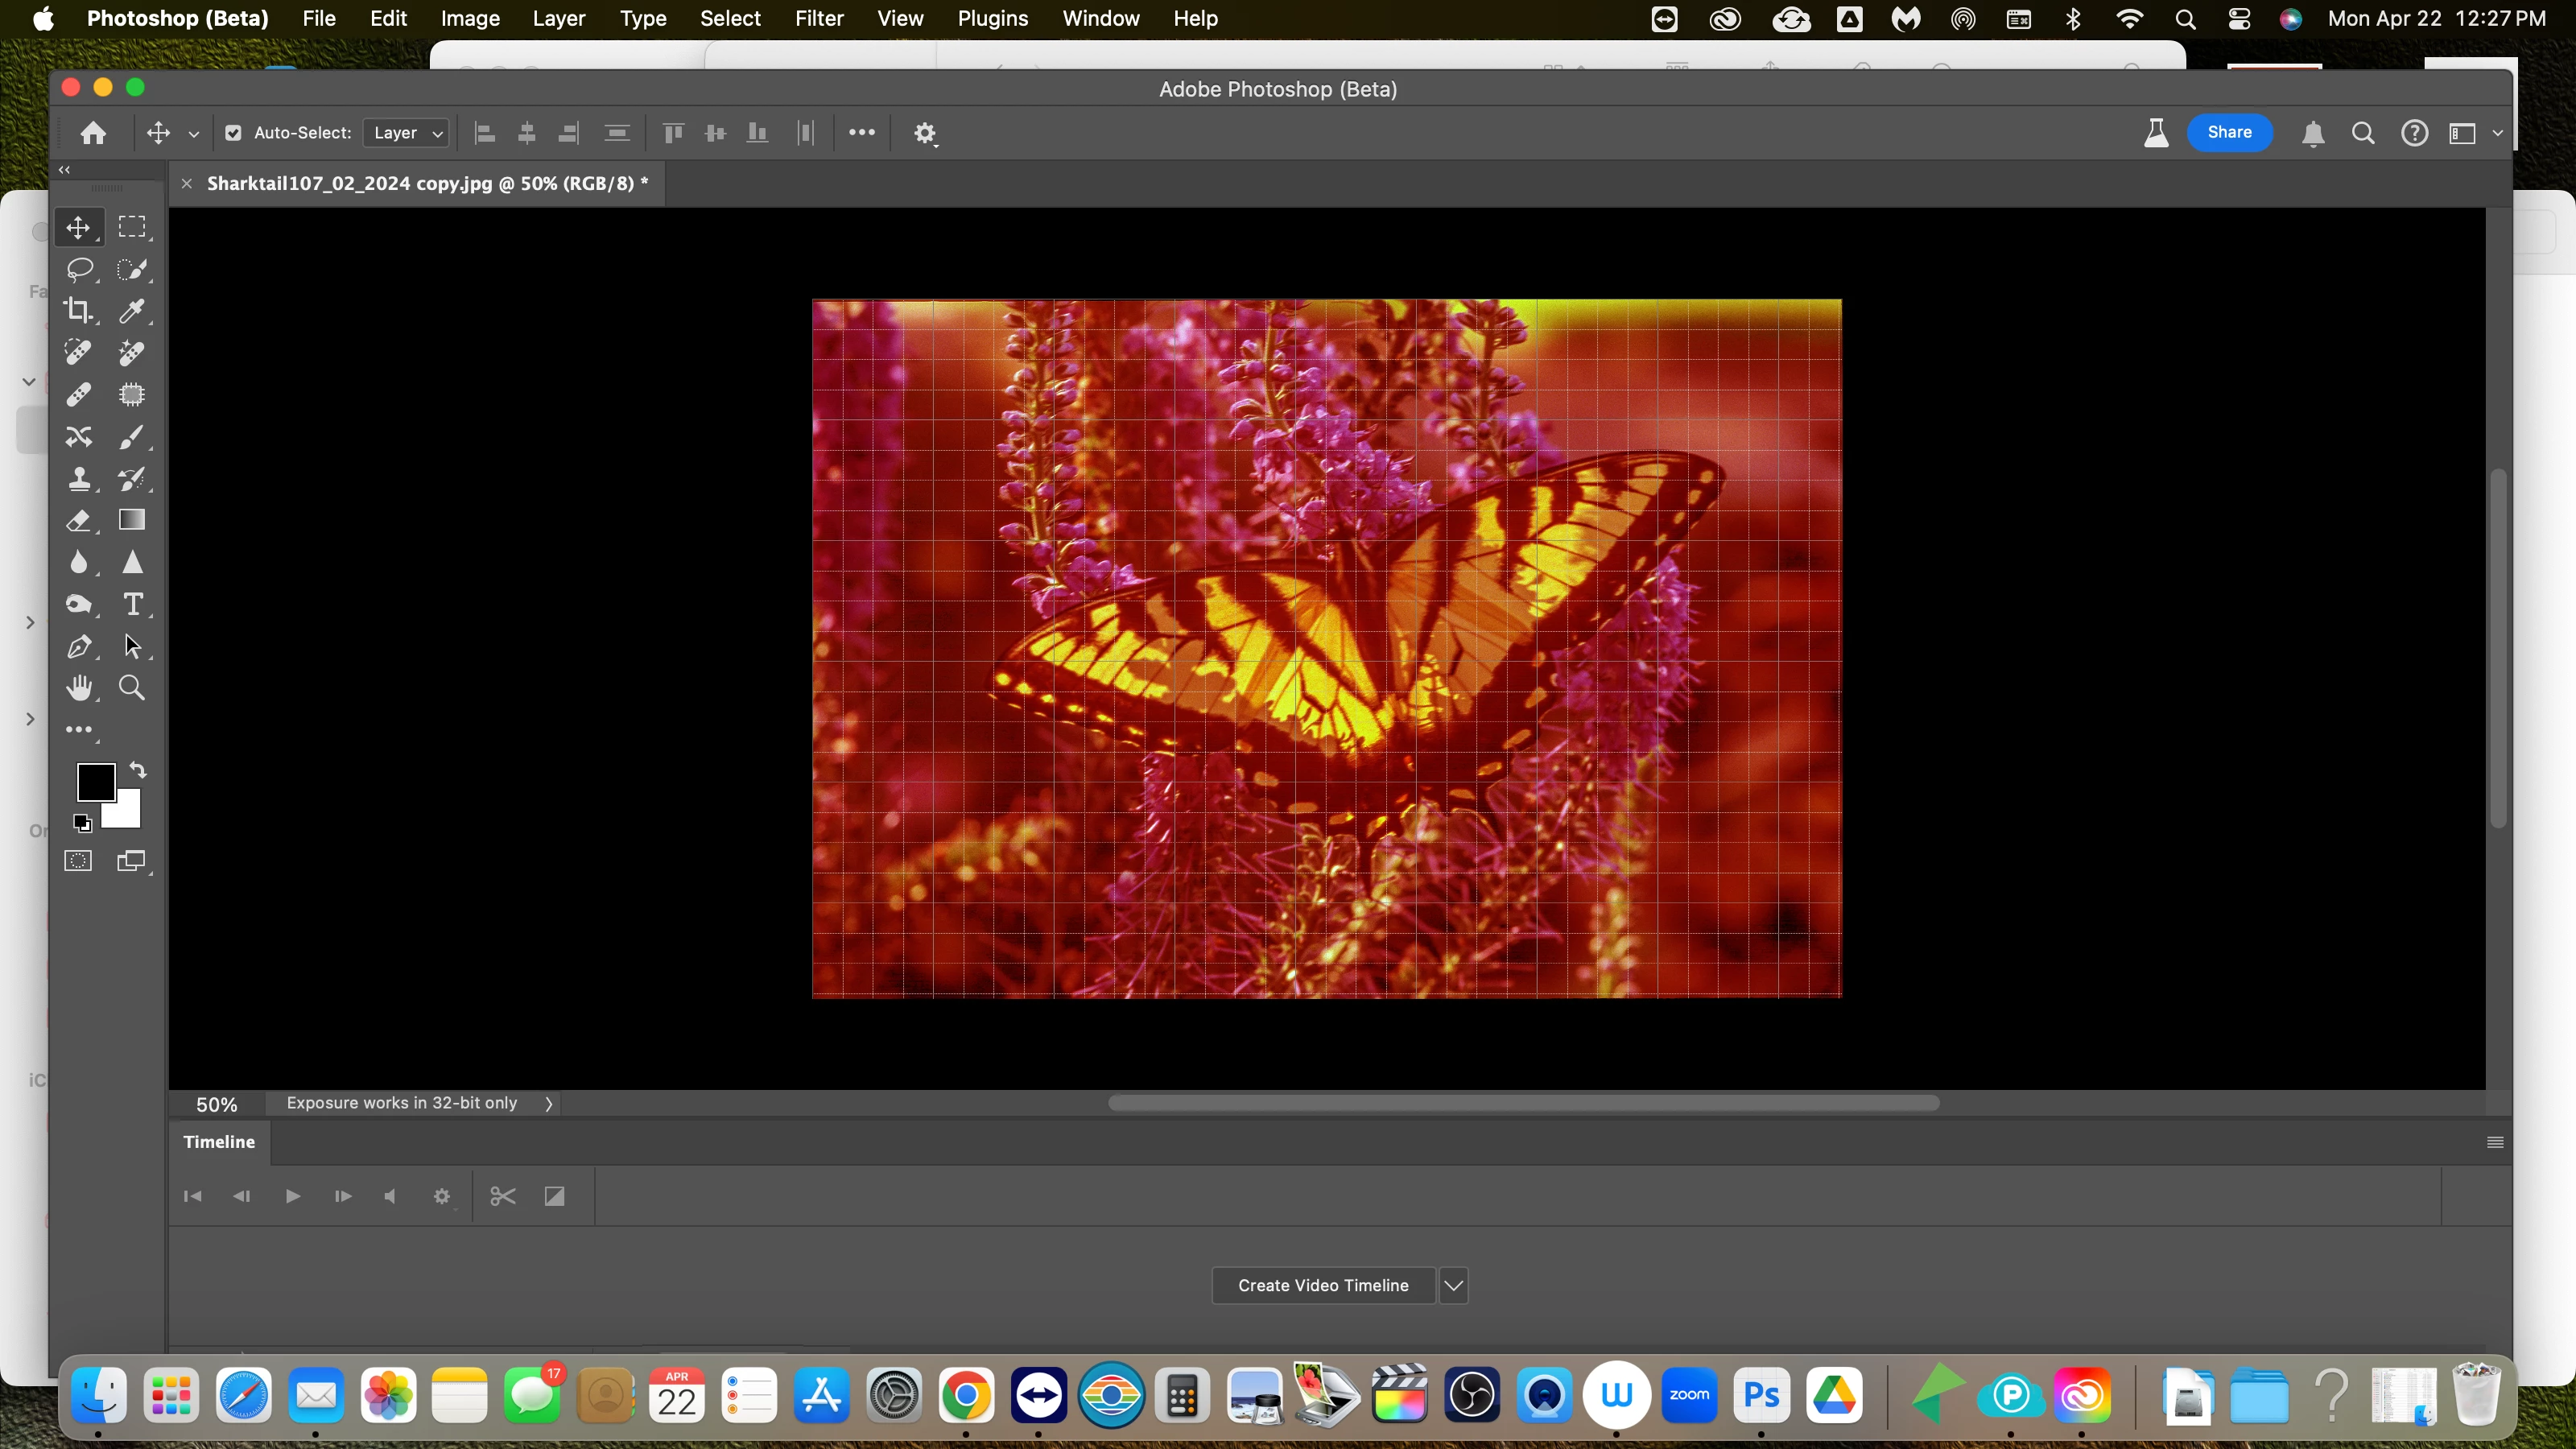Image resolution: width=2576 pixels, height=1449 pixels.
Task: Select the Lasso tool
Action: (79, 270)
